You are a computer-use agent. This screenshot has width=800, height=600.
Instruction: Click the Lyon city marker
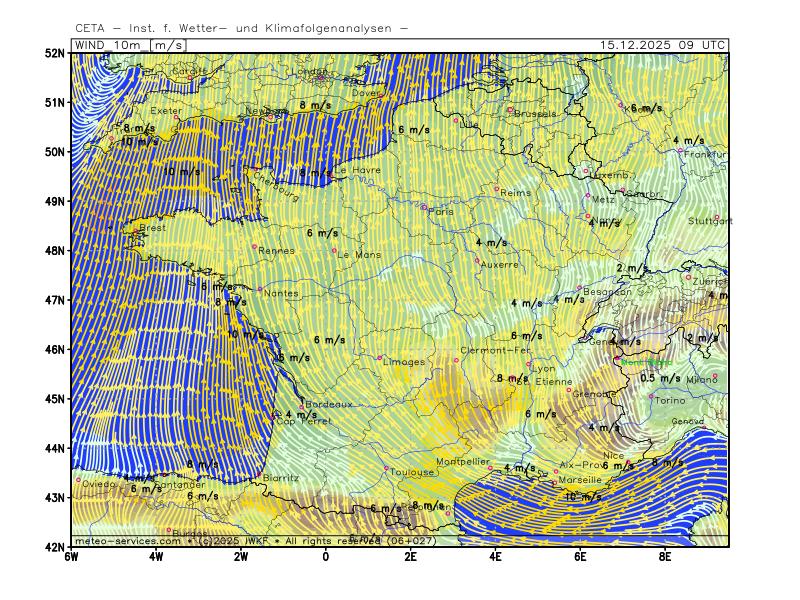pyautogui.click(x=529, y=364)
